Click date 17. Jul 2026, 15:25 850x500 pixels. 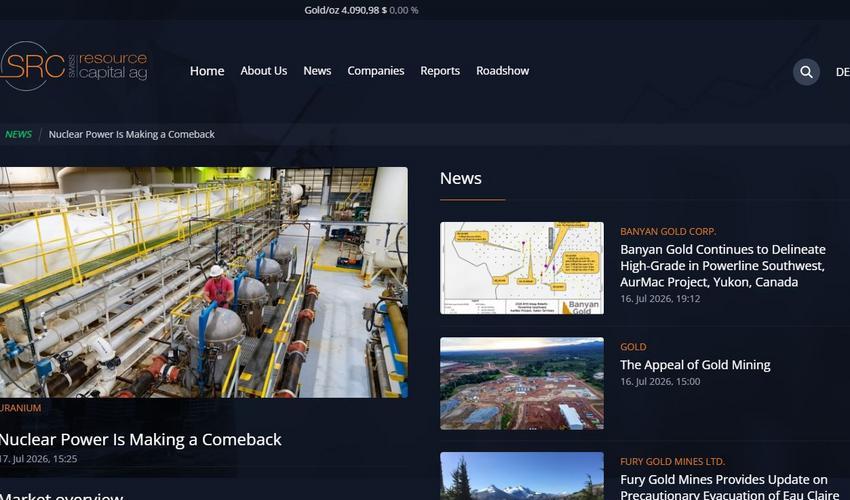tap(38, 459)
